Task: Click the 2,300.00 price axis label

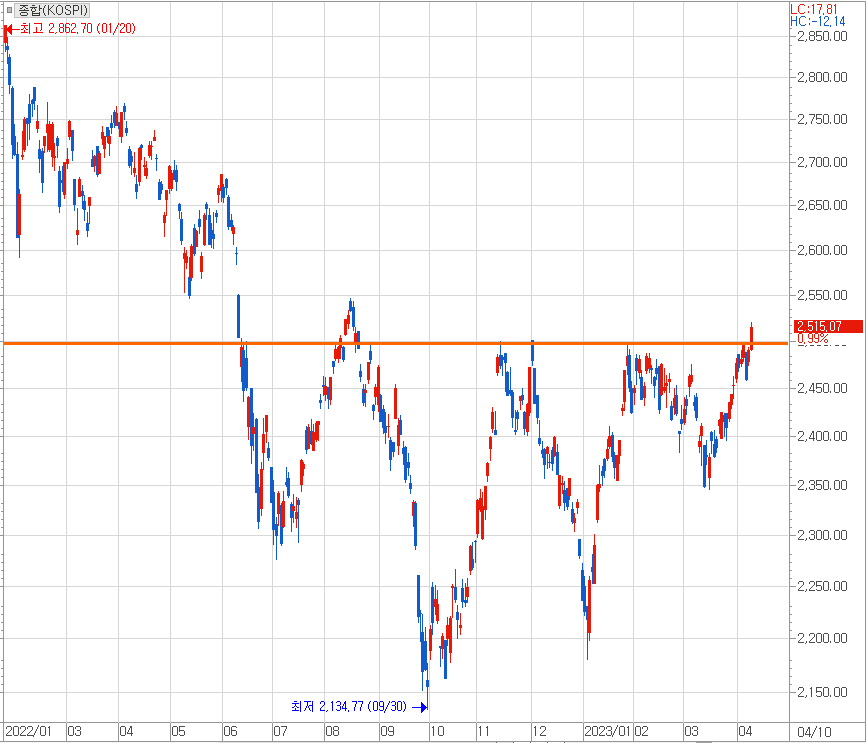Action: pos(823,536)
